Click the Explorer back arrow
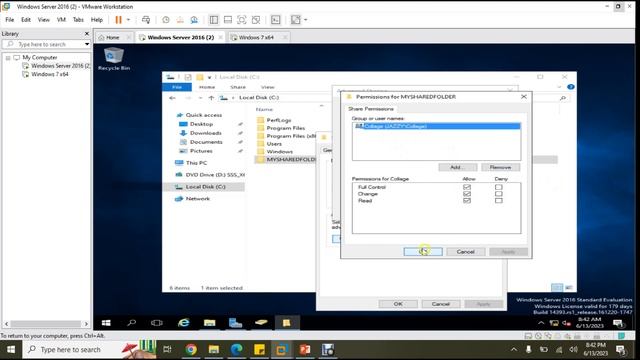 tap(172, 98)
